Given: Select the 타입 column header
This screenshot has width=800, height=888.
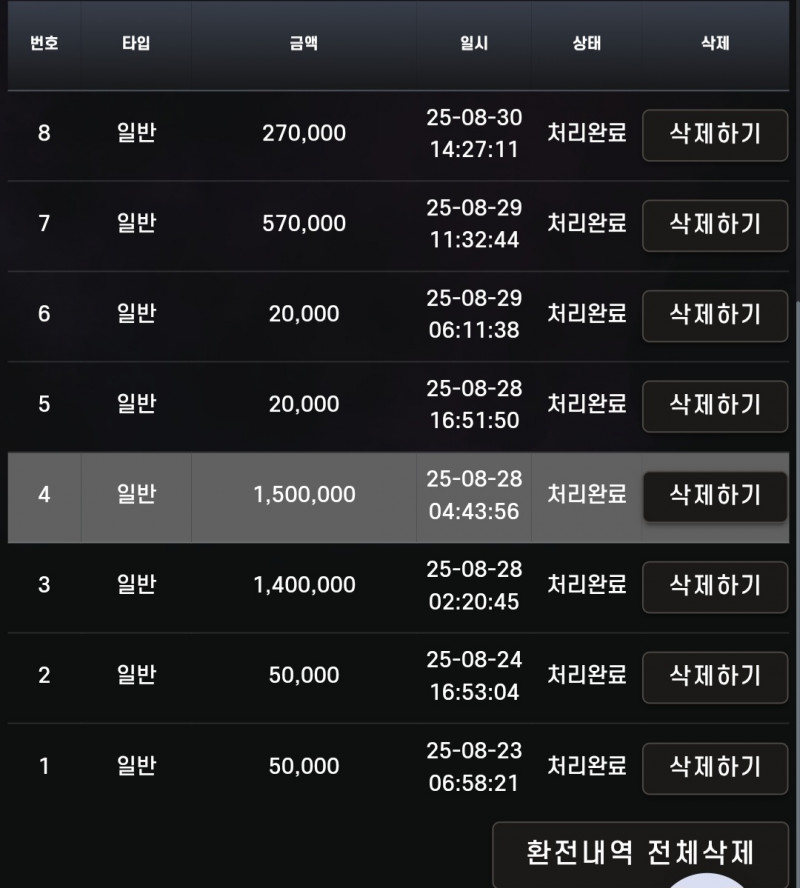Looking at the screenshot, I should click(136, 45).
